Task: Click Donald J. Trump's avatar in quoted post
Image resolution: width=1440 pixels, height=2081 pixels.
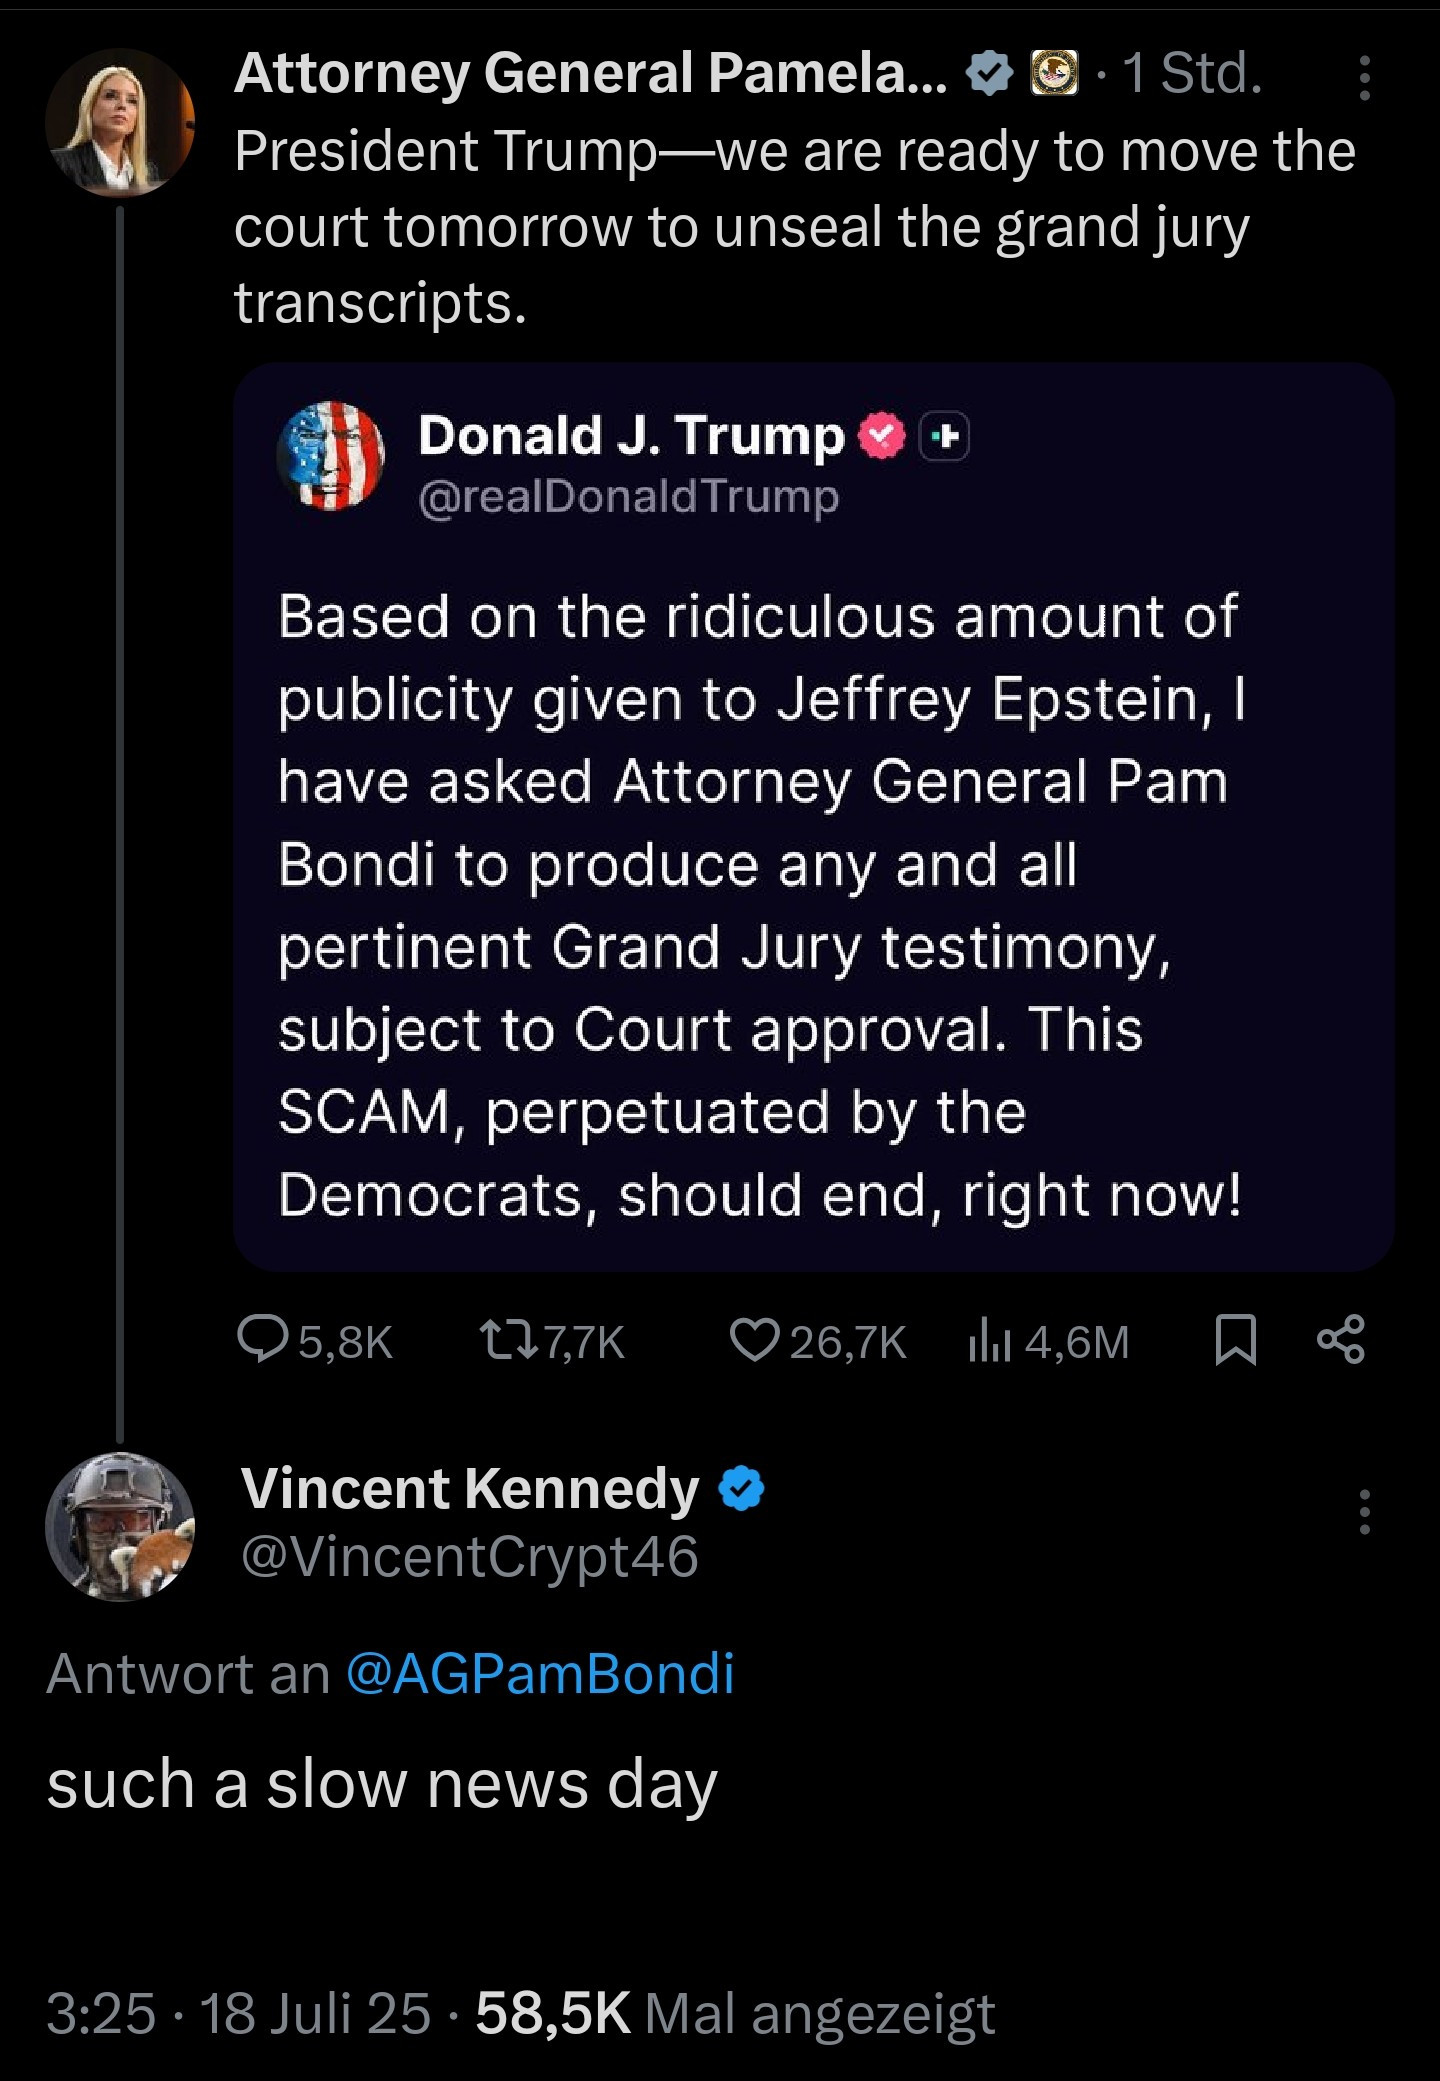Action: pos(331,456)
